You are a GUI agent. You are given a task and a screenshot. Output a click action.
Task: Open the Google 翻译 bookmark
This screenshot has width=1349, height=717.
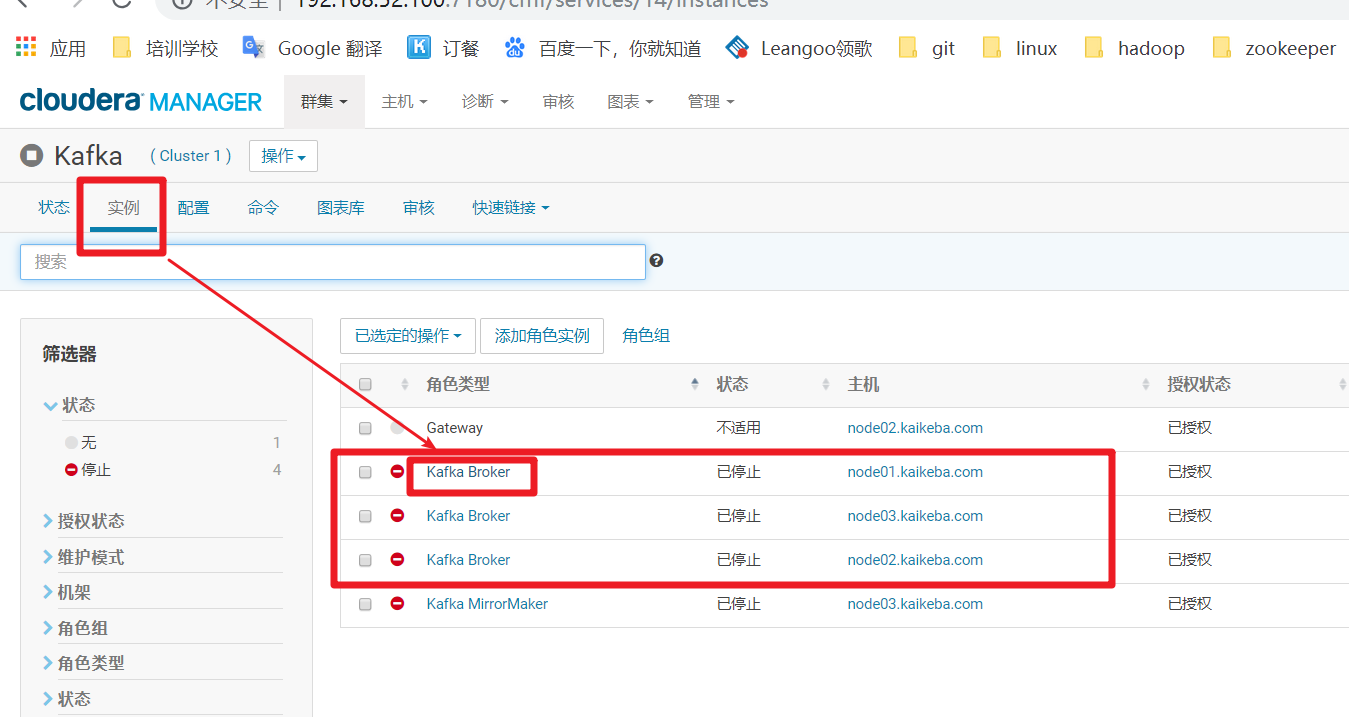click(313, 48)
